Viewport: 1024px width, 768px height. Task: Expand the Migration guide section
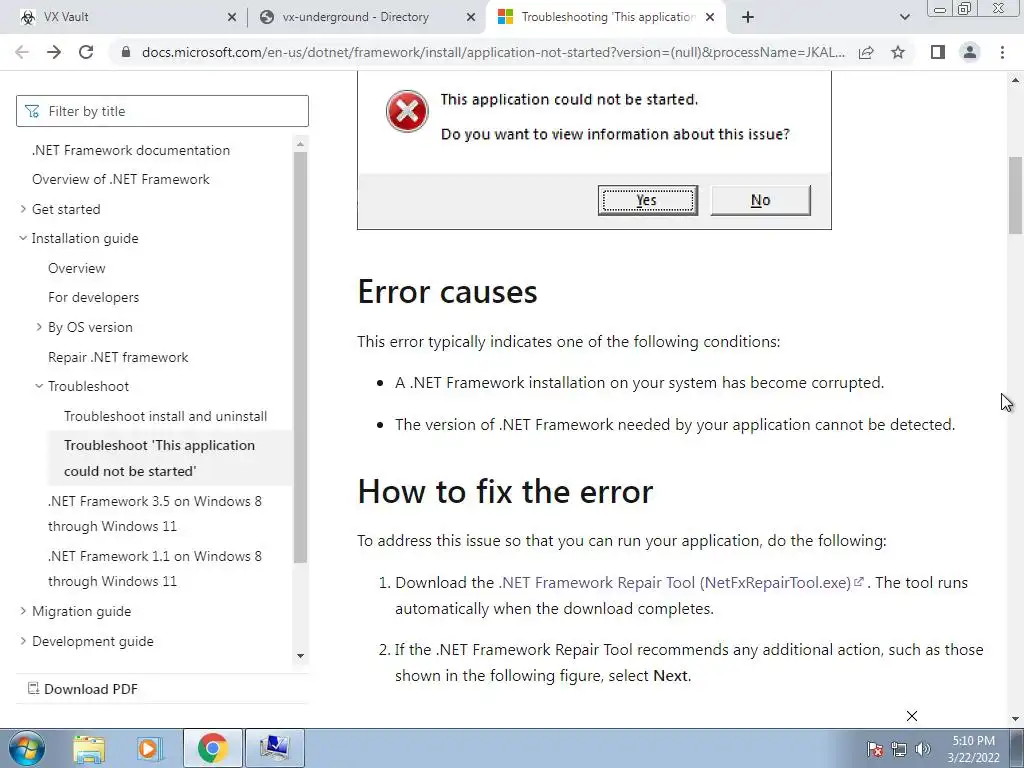(23, 611)
